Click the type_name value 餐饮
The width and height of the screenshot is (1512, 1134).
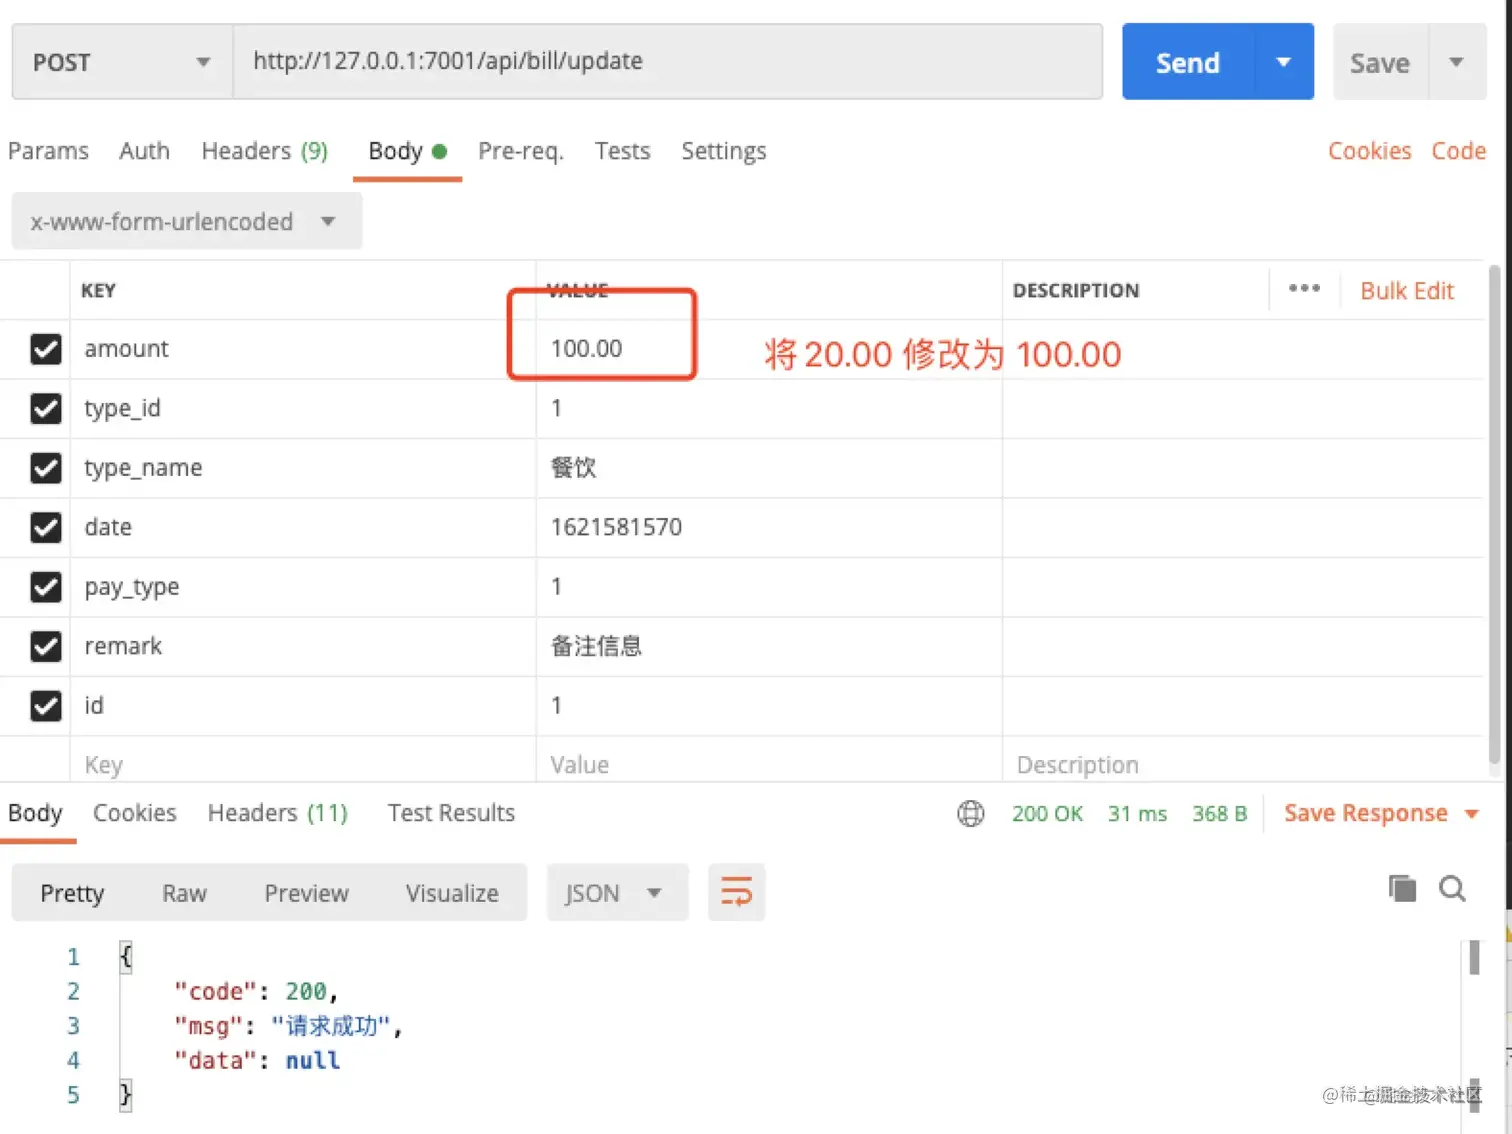click(573, 468)
